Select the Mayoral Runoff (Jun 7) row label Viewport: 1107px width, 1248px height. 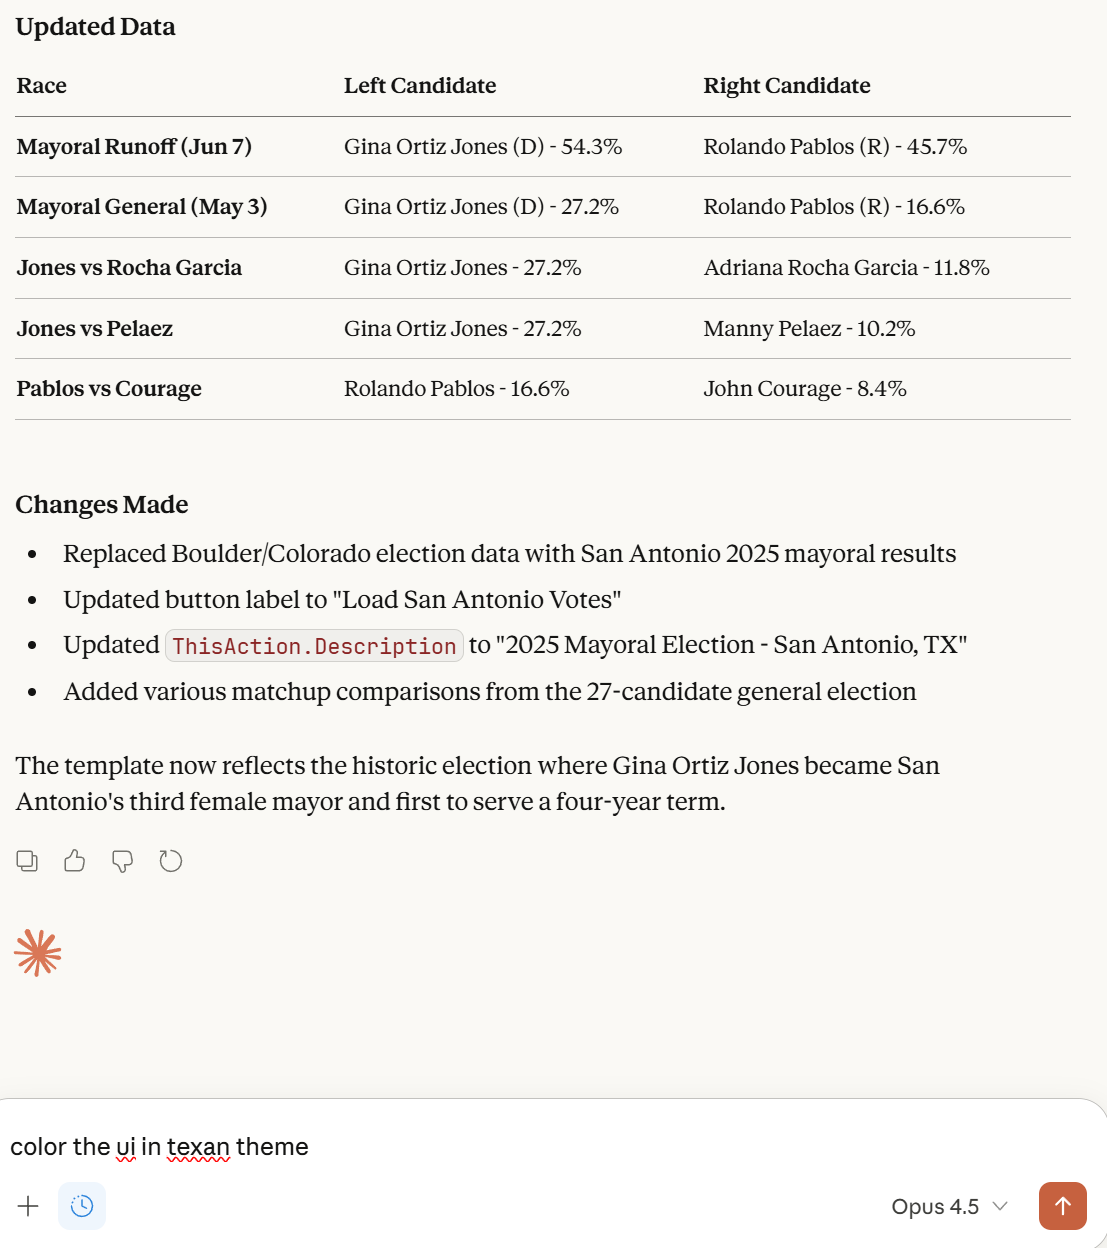point(134,147)
